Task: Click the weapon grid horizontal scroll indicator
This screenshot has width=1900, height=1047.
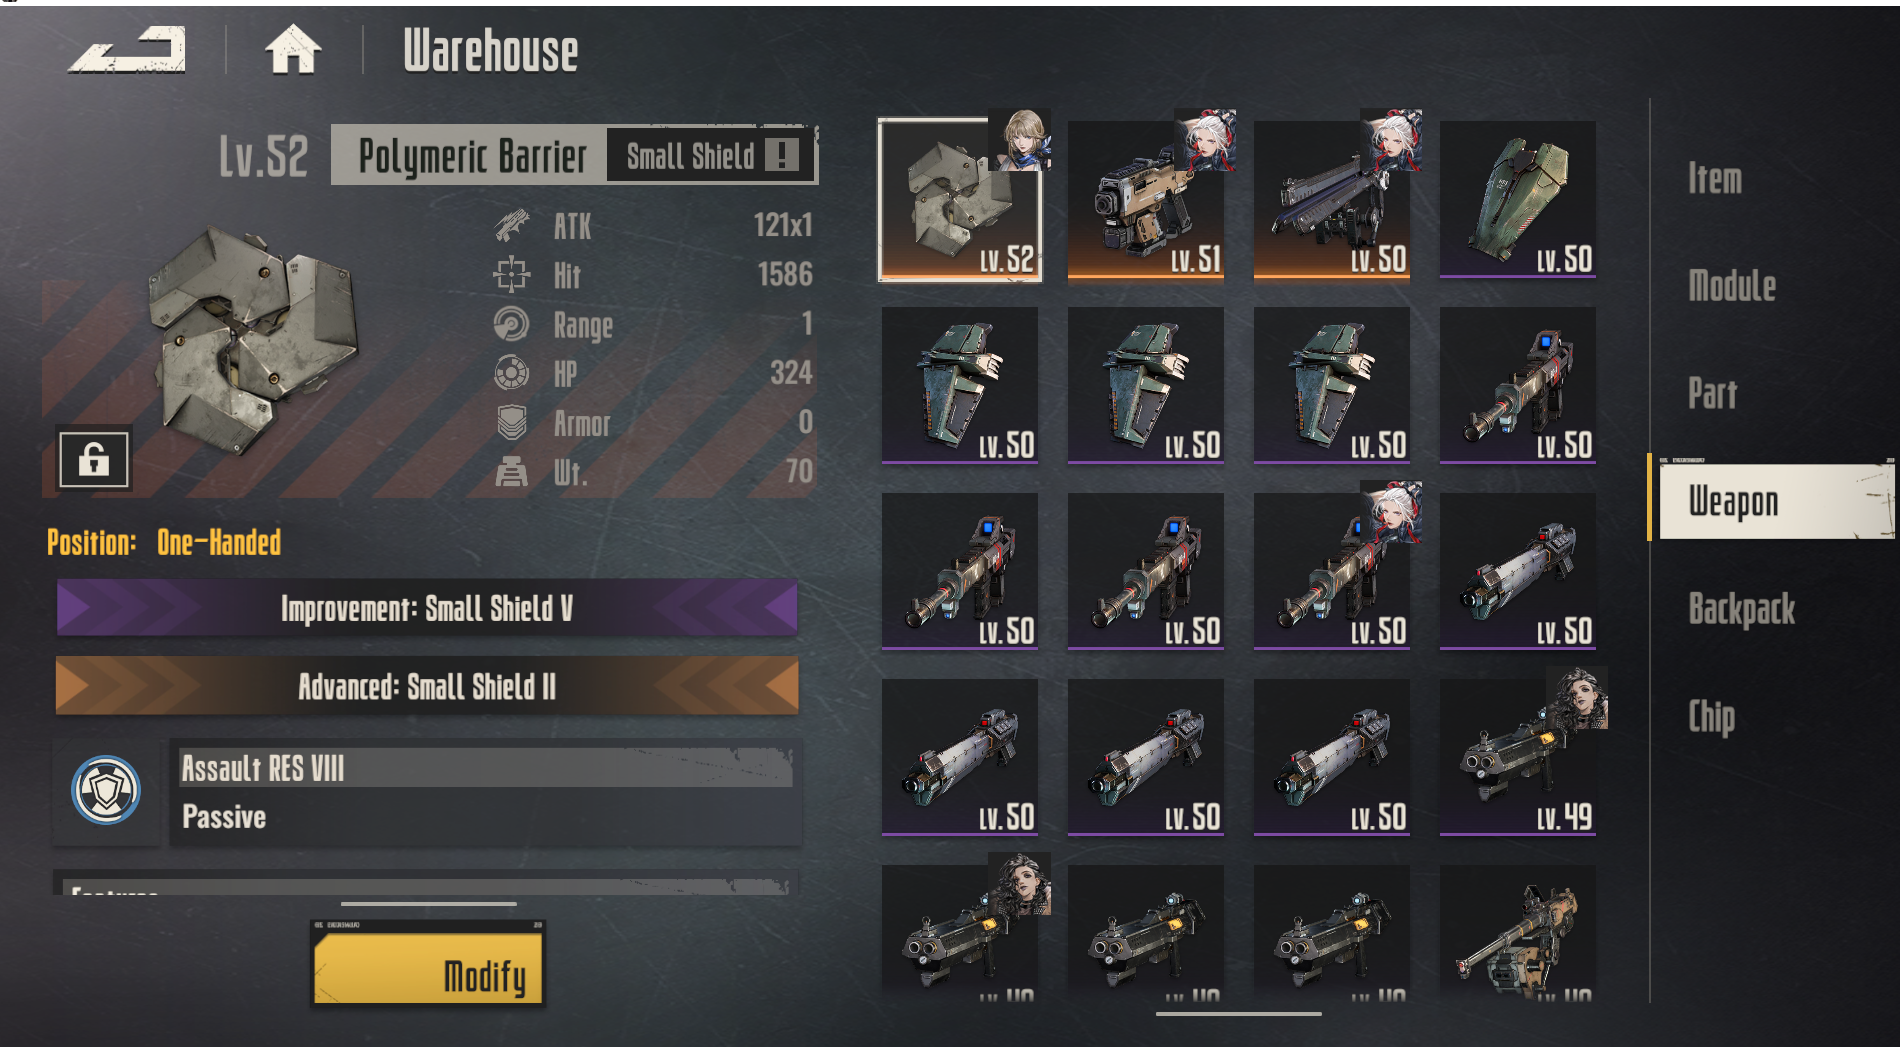Action: [x=1238, y=1014]
